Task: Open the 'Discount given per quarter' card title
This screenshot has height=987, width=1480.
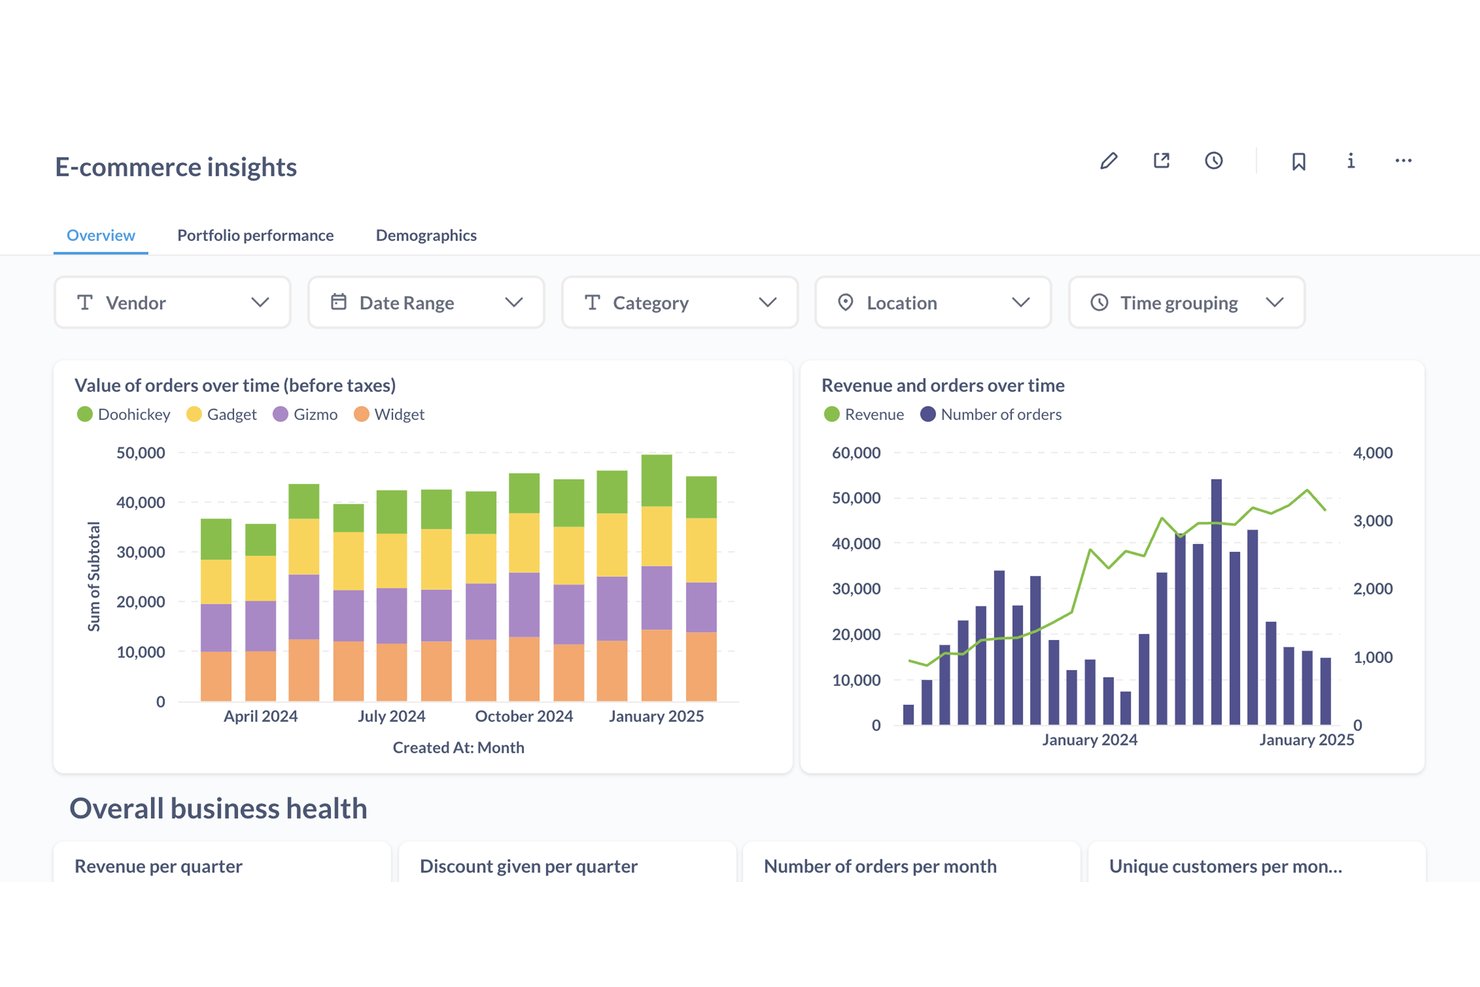Action: pos(528,866)
